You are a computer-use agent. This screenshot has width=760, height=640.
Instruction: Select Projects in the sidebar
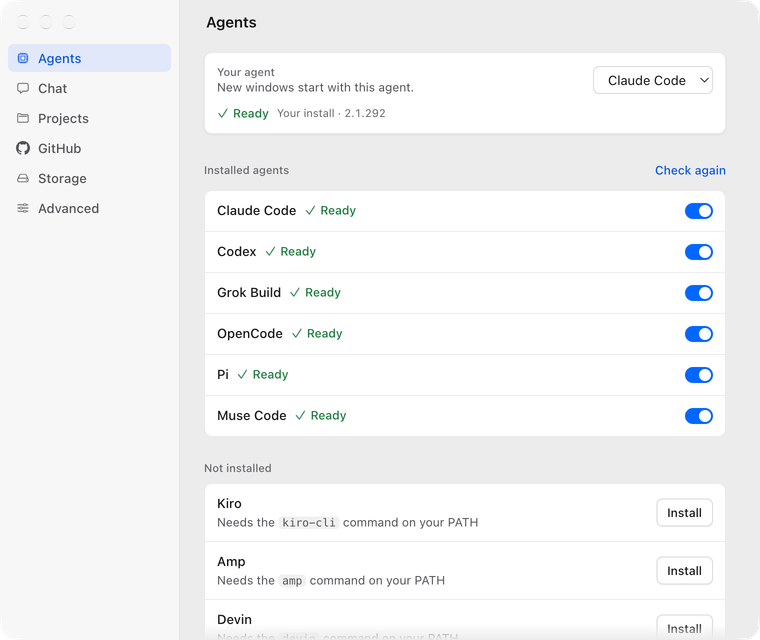pyautogui.click(x=90, y=118)
